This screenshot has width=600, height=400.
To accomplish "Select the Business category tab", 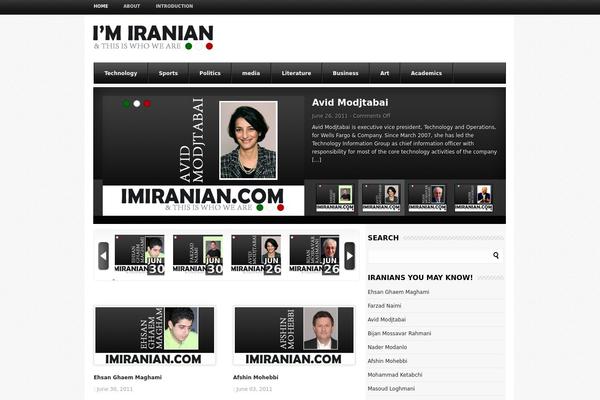I will [345, 73].
